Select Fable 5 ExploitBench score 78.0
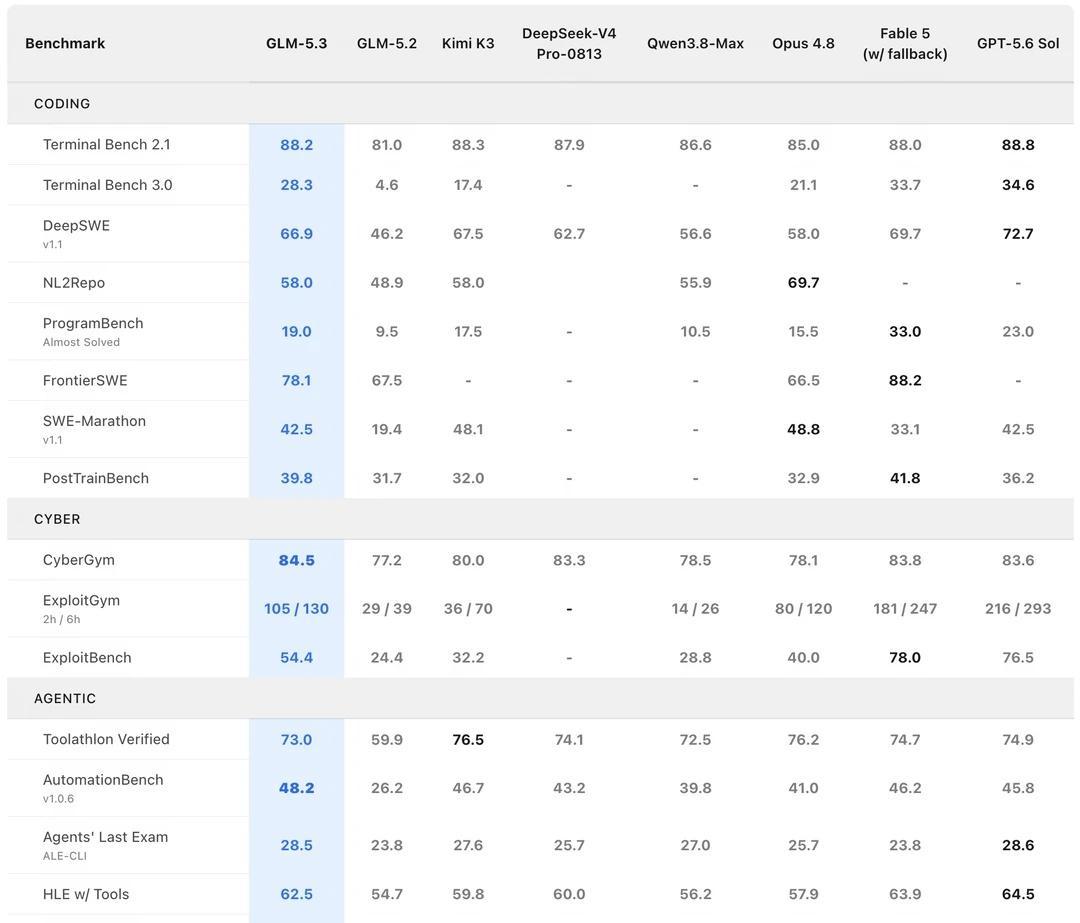Image resolution: width=1080 pixels, height=923 pixels. point(904,658)
